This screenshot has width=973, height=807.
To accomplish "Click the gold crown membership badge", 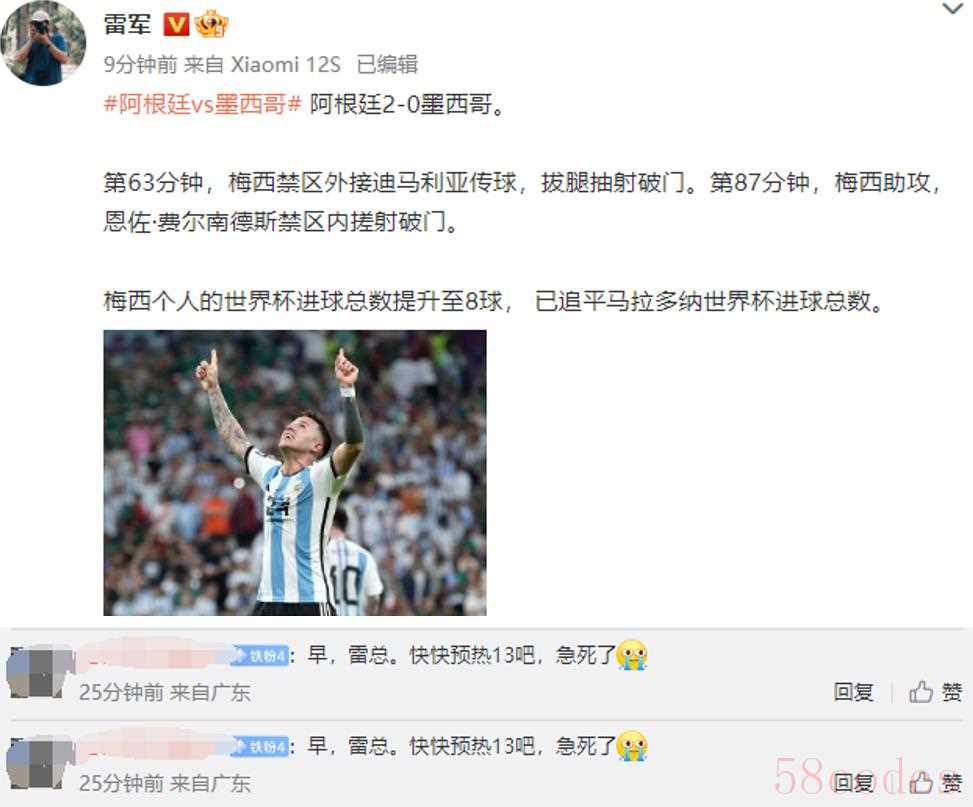I will [211, 25].
